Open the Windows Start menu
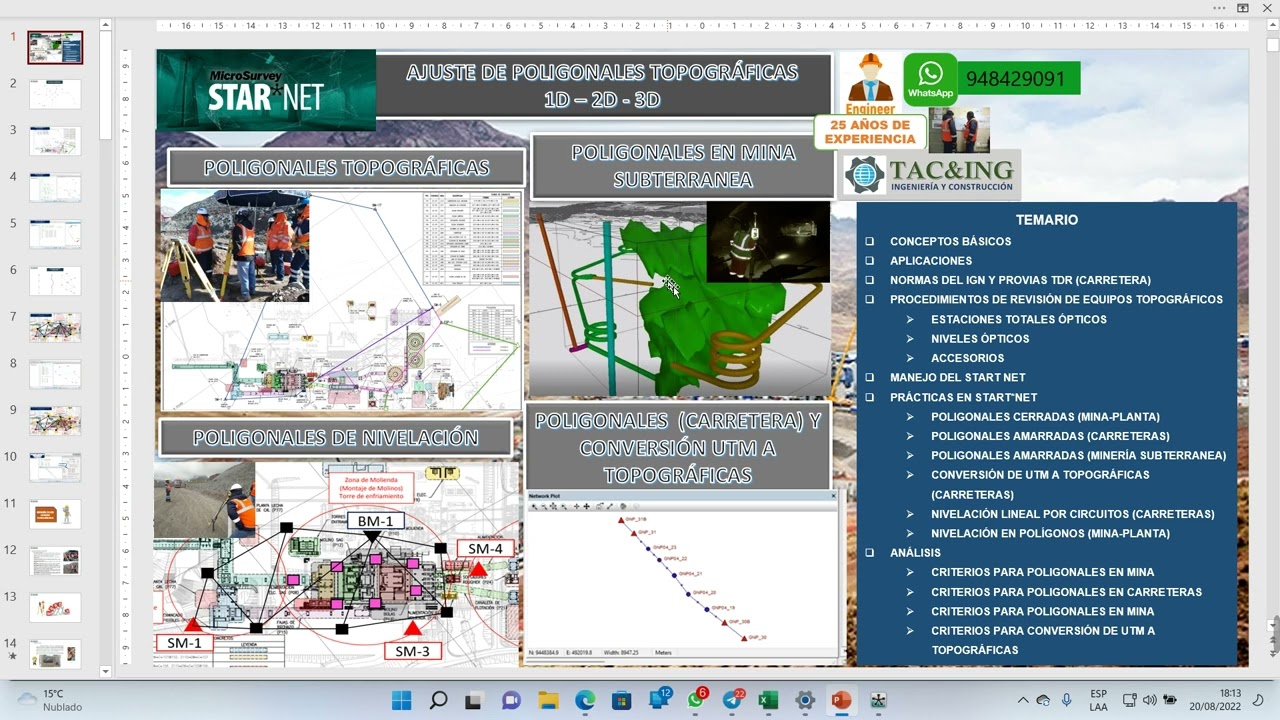The height and width of the screenshot is (720, 1280). click(x=401, y=700)
